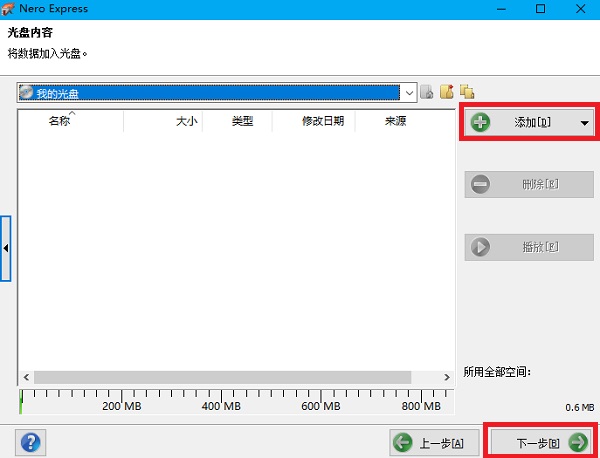Screen dimensions: 600x458
Task: Click the folder tree view icon
Action: (466, 93)
